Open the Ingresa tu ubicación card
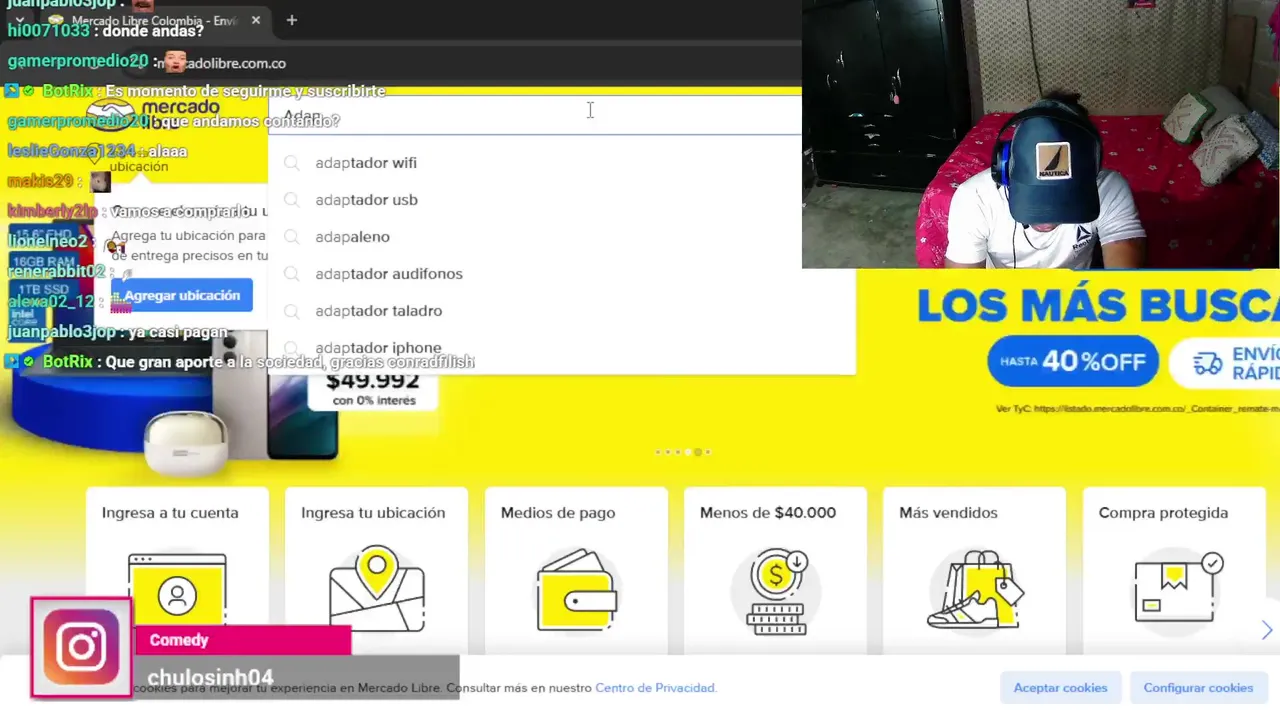 tap(376, 570)
